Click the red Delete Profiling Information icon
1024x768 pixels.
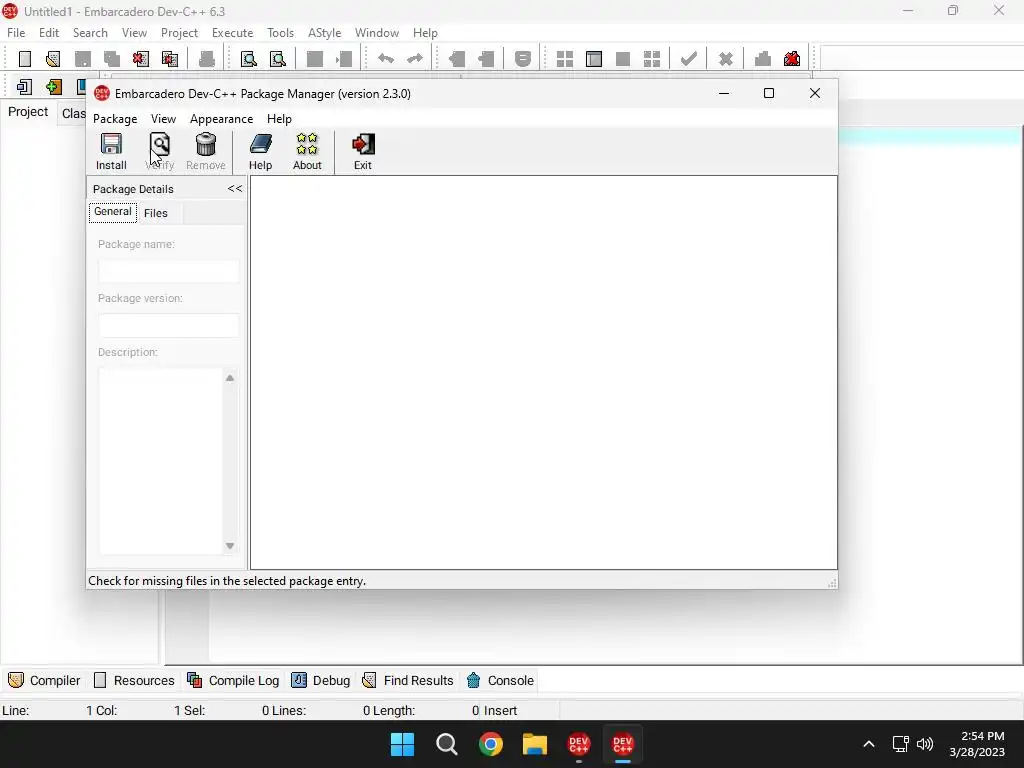792,59
